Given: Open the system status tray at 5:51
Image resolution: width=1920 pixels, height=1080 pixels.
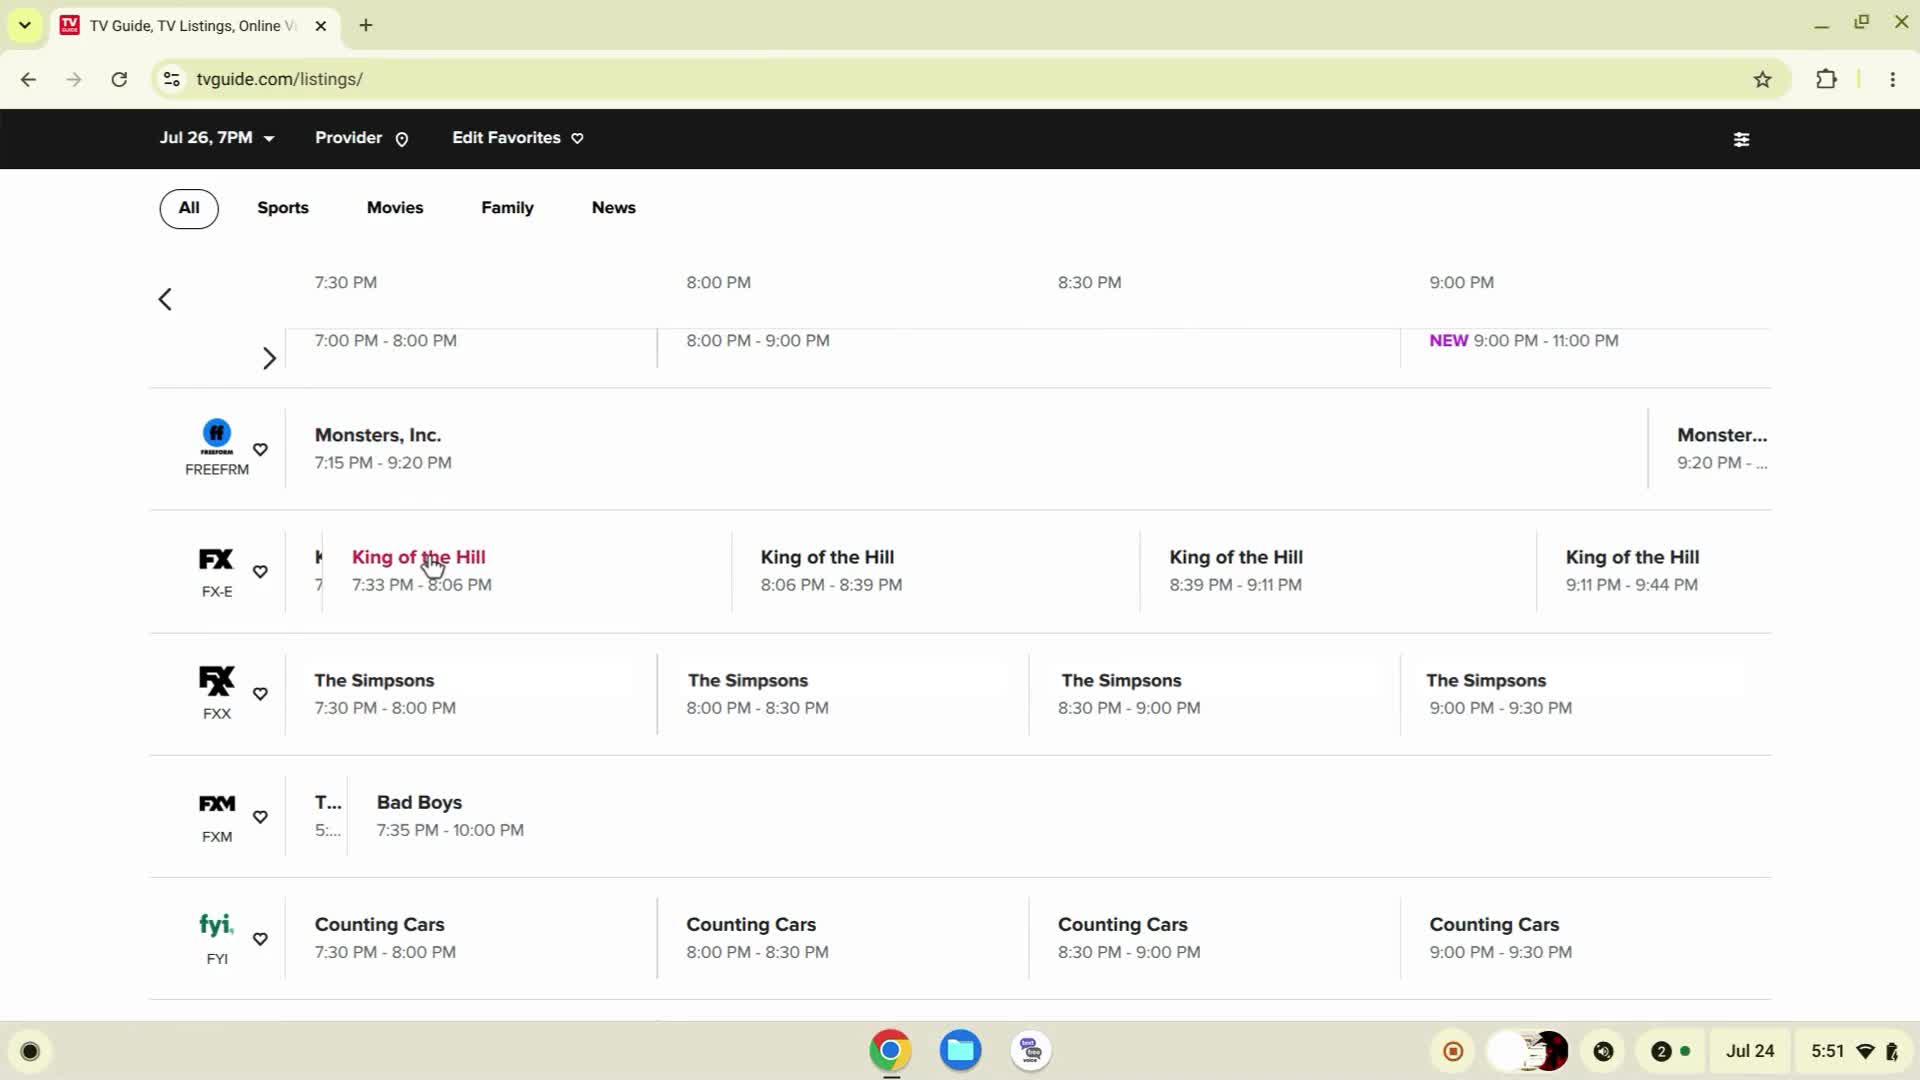Looking at the screenshot, I should (1855, 1051).
